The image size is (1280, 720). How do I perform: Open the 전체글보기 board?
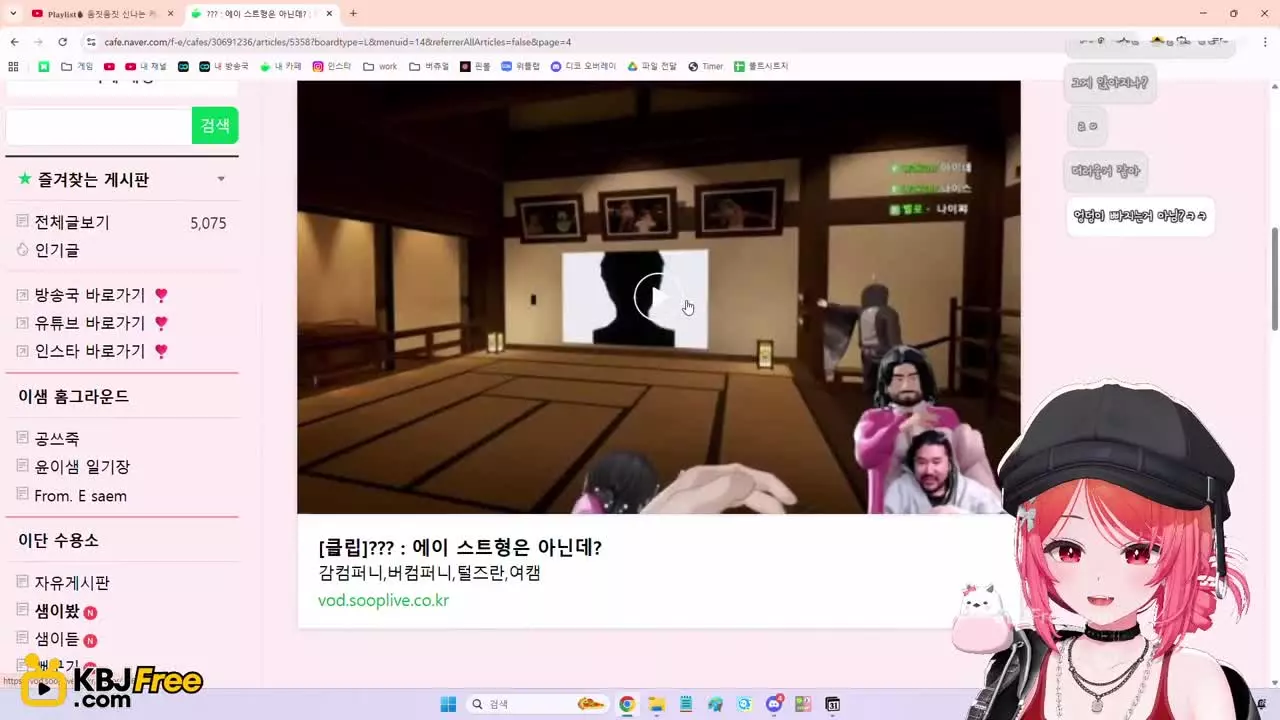pyautogui.click(x=72, y=223)
